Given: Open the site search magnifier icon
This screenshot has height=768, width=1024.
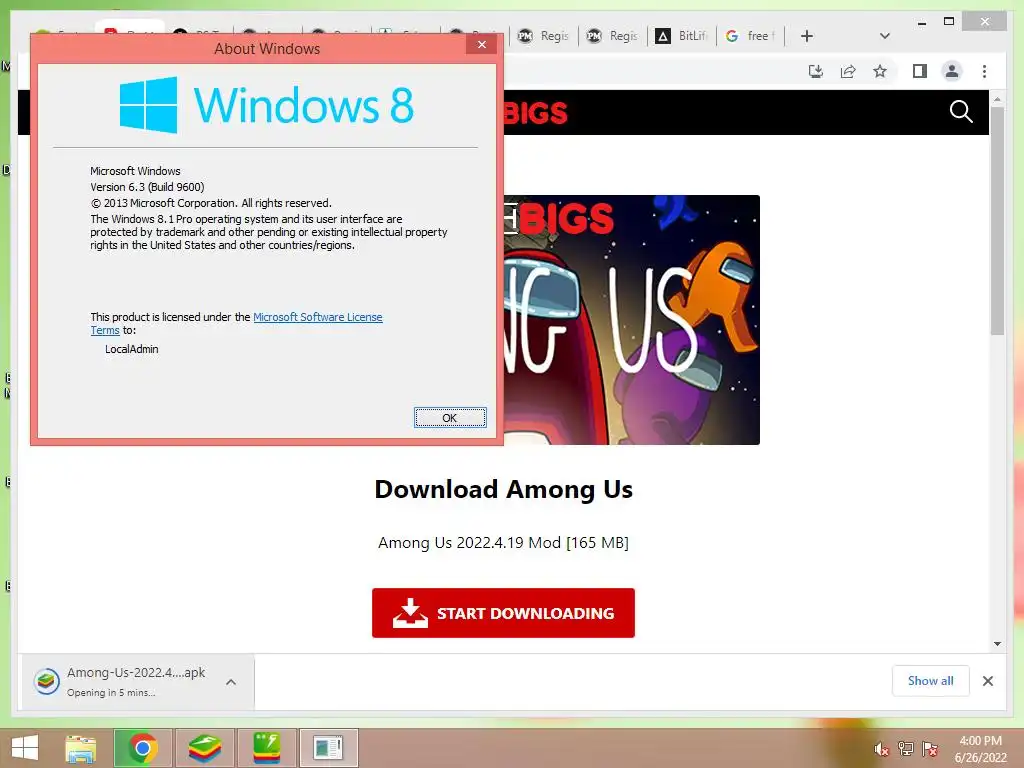Looking at the screenshot, I should pos(961,112).
